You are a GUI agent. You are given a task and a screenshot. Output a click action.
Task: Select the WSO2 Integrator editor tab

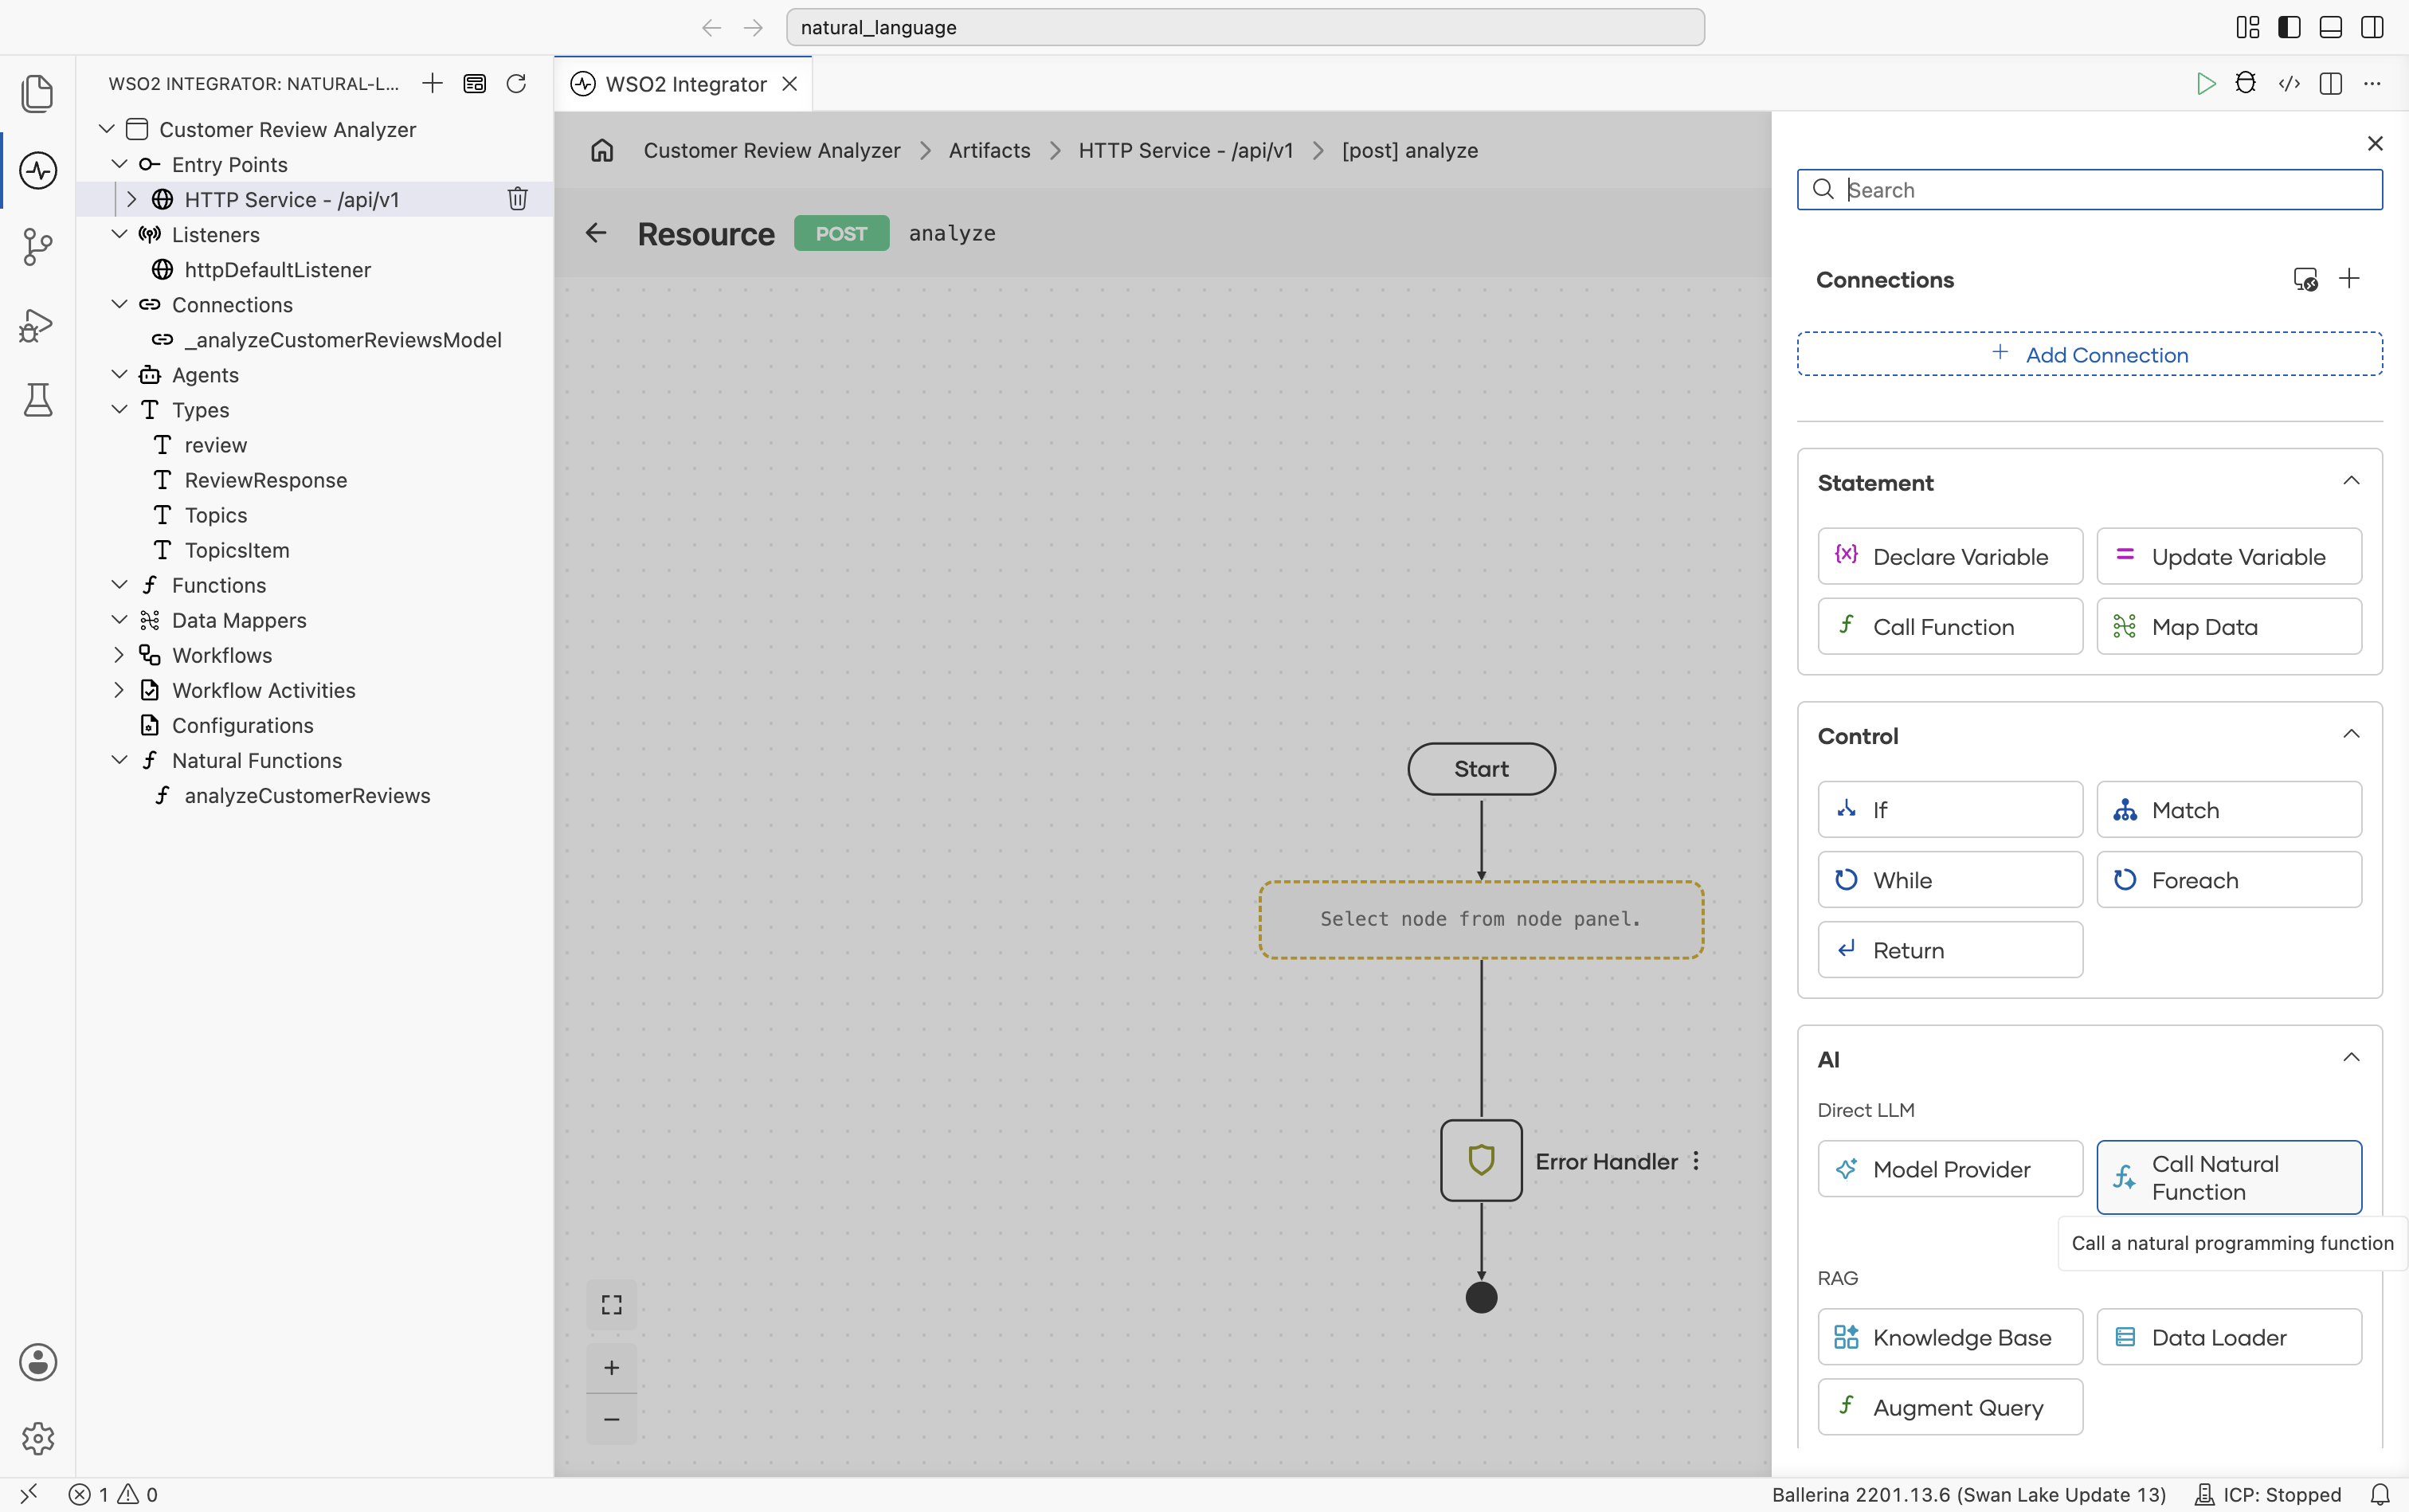[684, 84]
